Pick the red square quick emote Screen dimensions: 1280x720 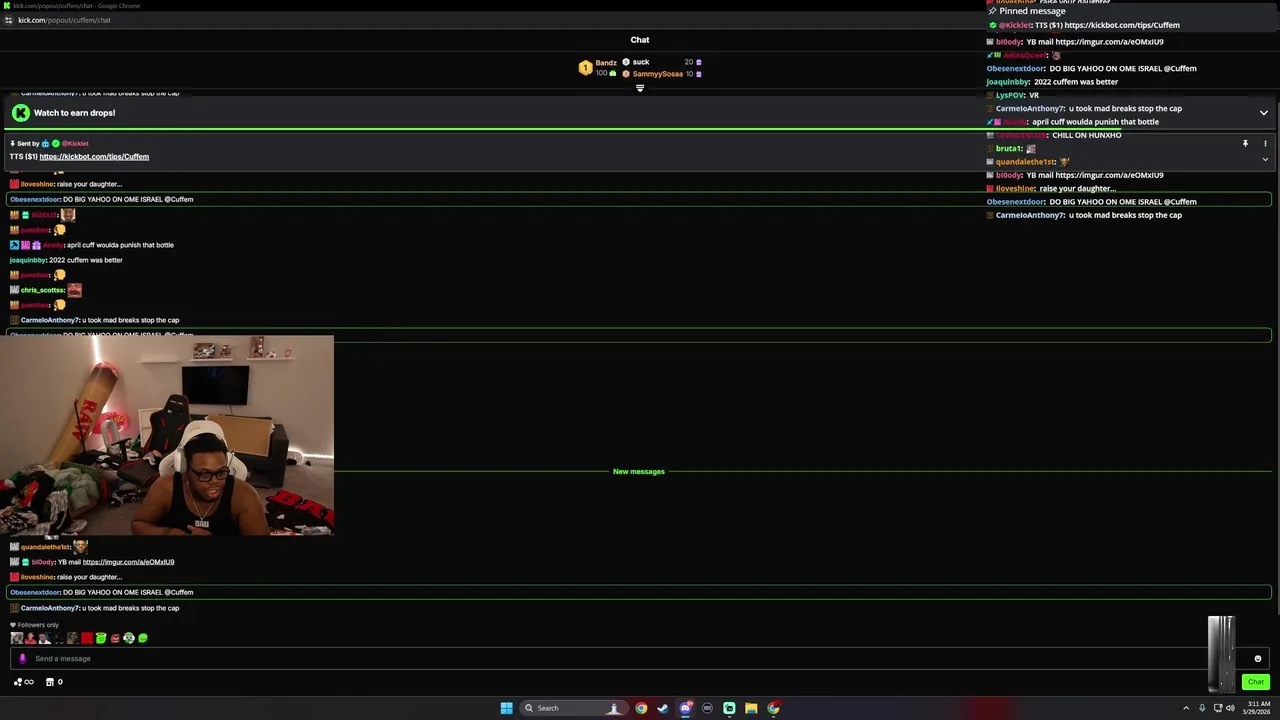(x=87, y=638)
